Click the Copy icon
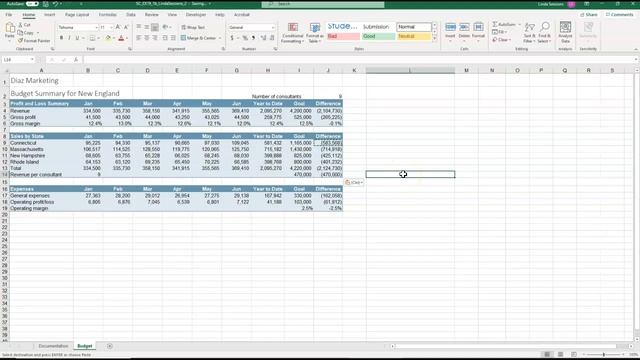The height and width of the screenshot is (360, 640). pos(20,33)
